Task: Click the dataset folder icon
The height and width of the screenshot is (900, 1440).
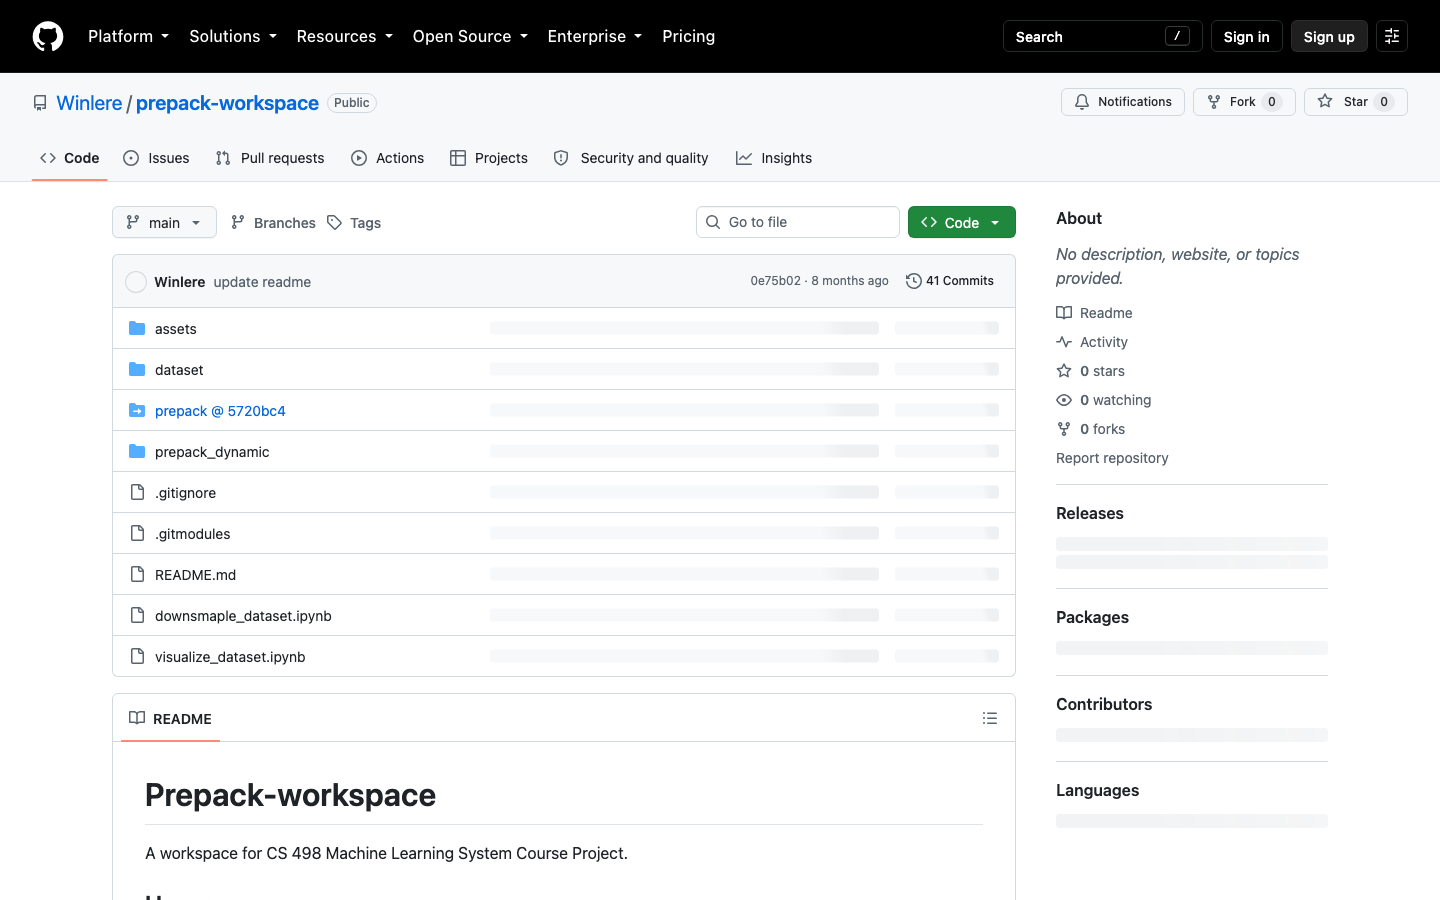Action: pyautogui.click(x=137, y=369)
